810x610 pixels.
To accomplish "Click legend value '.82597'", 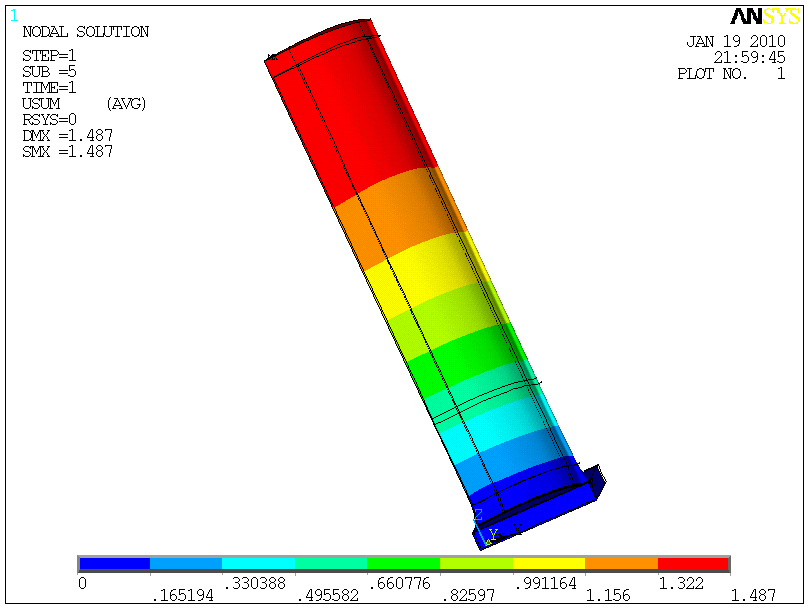I will 469,596.
